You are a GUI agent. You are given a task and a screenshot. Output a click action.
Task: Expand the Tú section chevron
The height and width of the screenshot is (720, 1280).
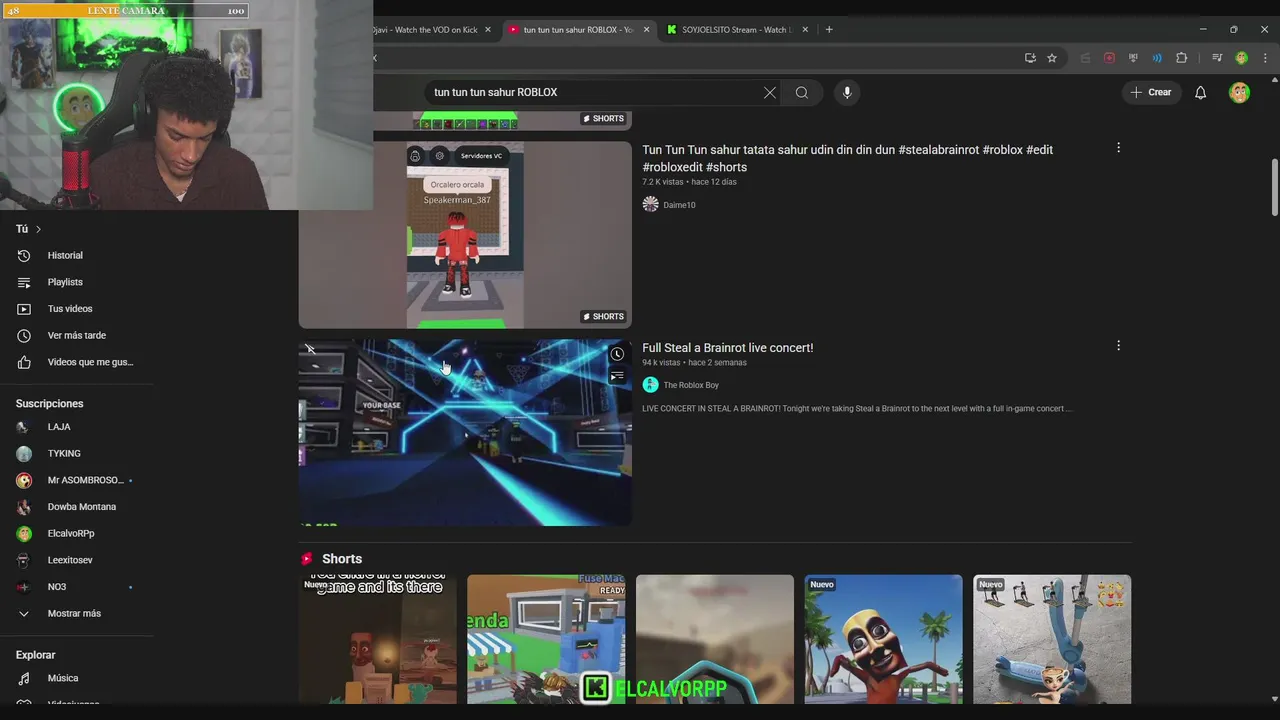click(38, 229)
